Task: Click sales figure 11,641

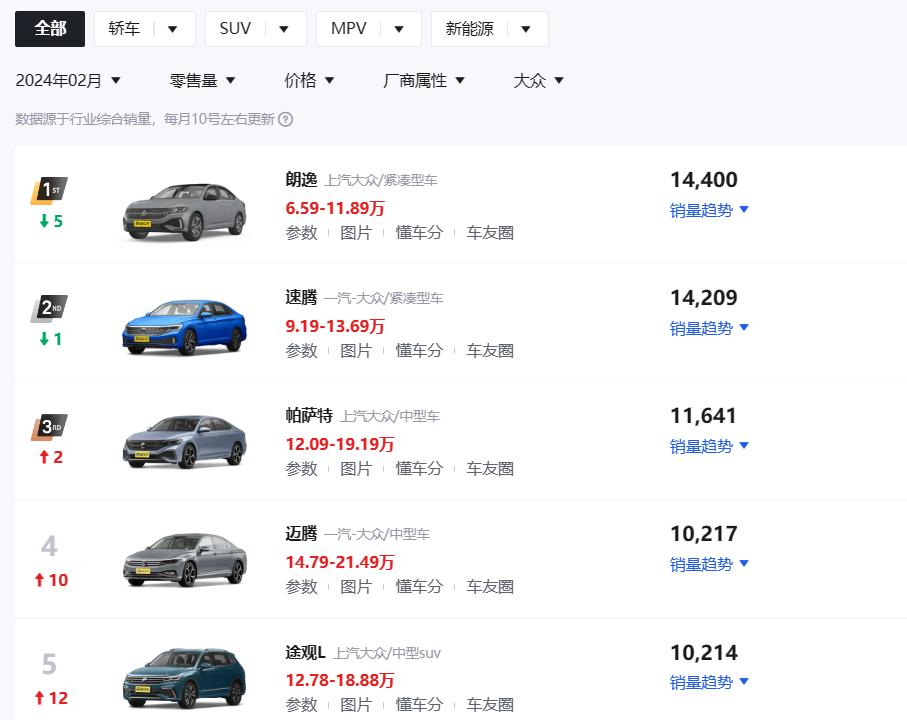Action: [x=703, y=416]
